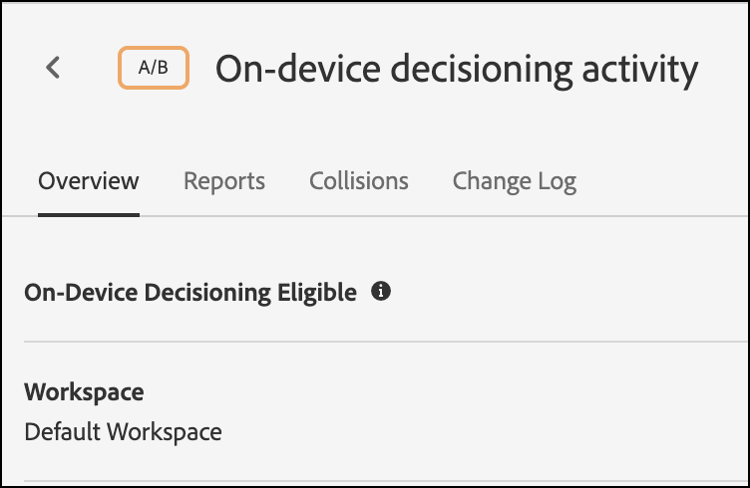Navigate to Reports for this activity

coord(224,181)
